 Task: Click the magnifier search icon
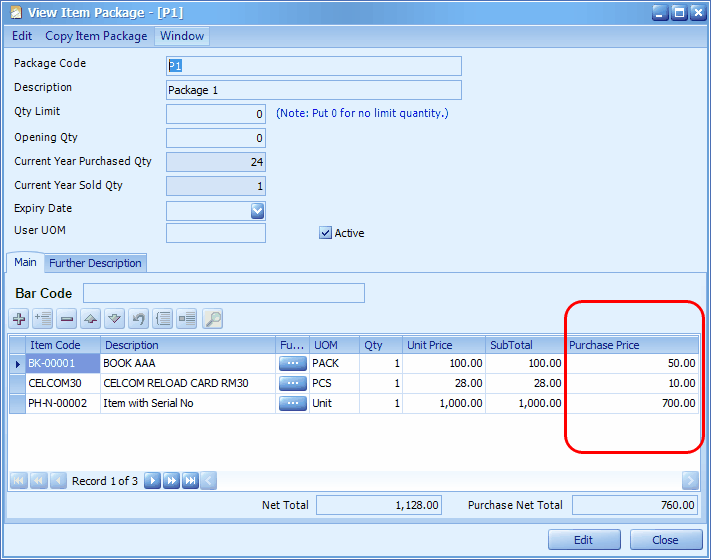pos(212,319)
